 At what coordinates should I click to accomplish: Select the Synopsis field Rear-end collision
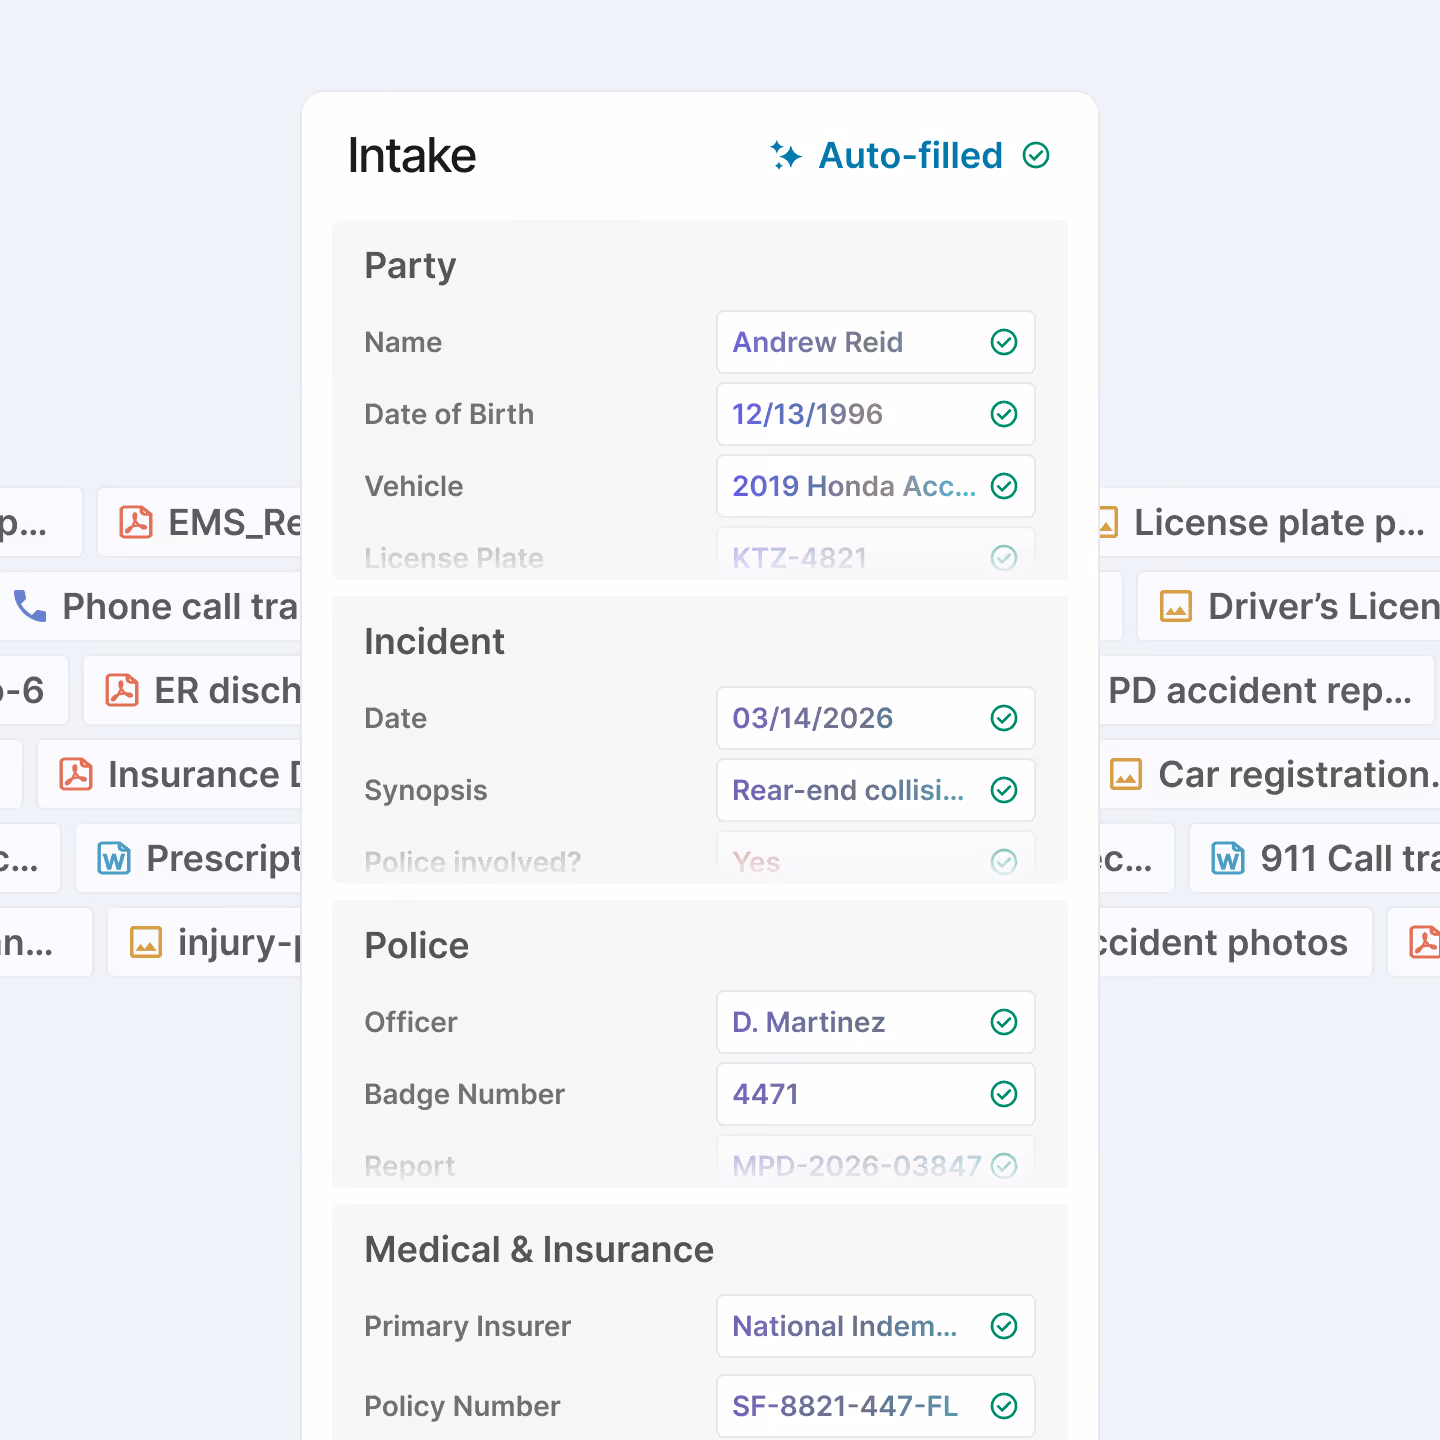(x=876, y=790)
